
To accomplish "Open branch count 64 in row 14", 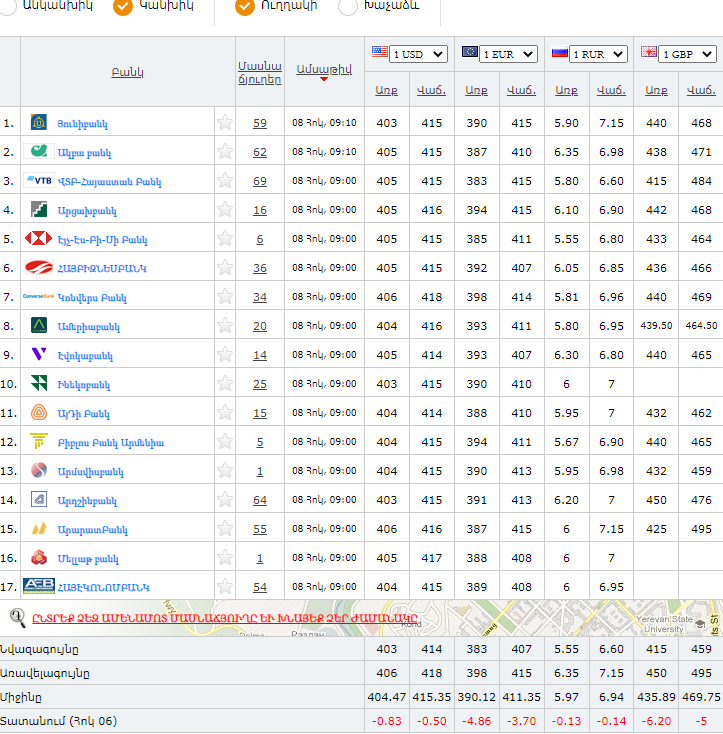I will click(260, 500).
